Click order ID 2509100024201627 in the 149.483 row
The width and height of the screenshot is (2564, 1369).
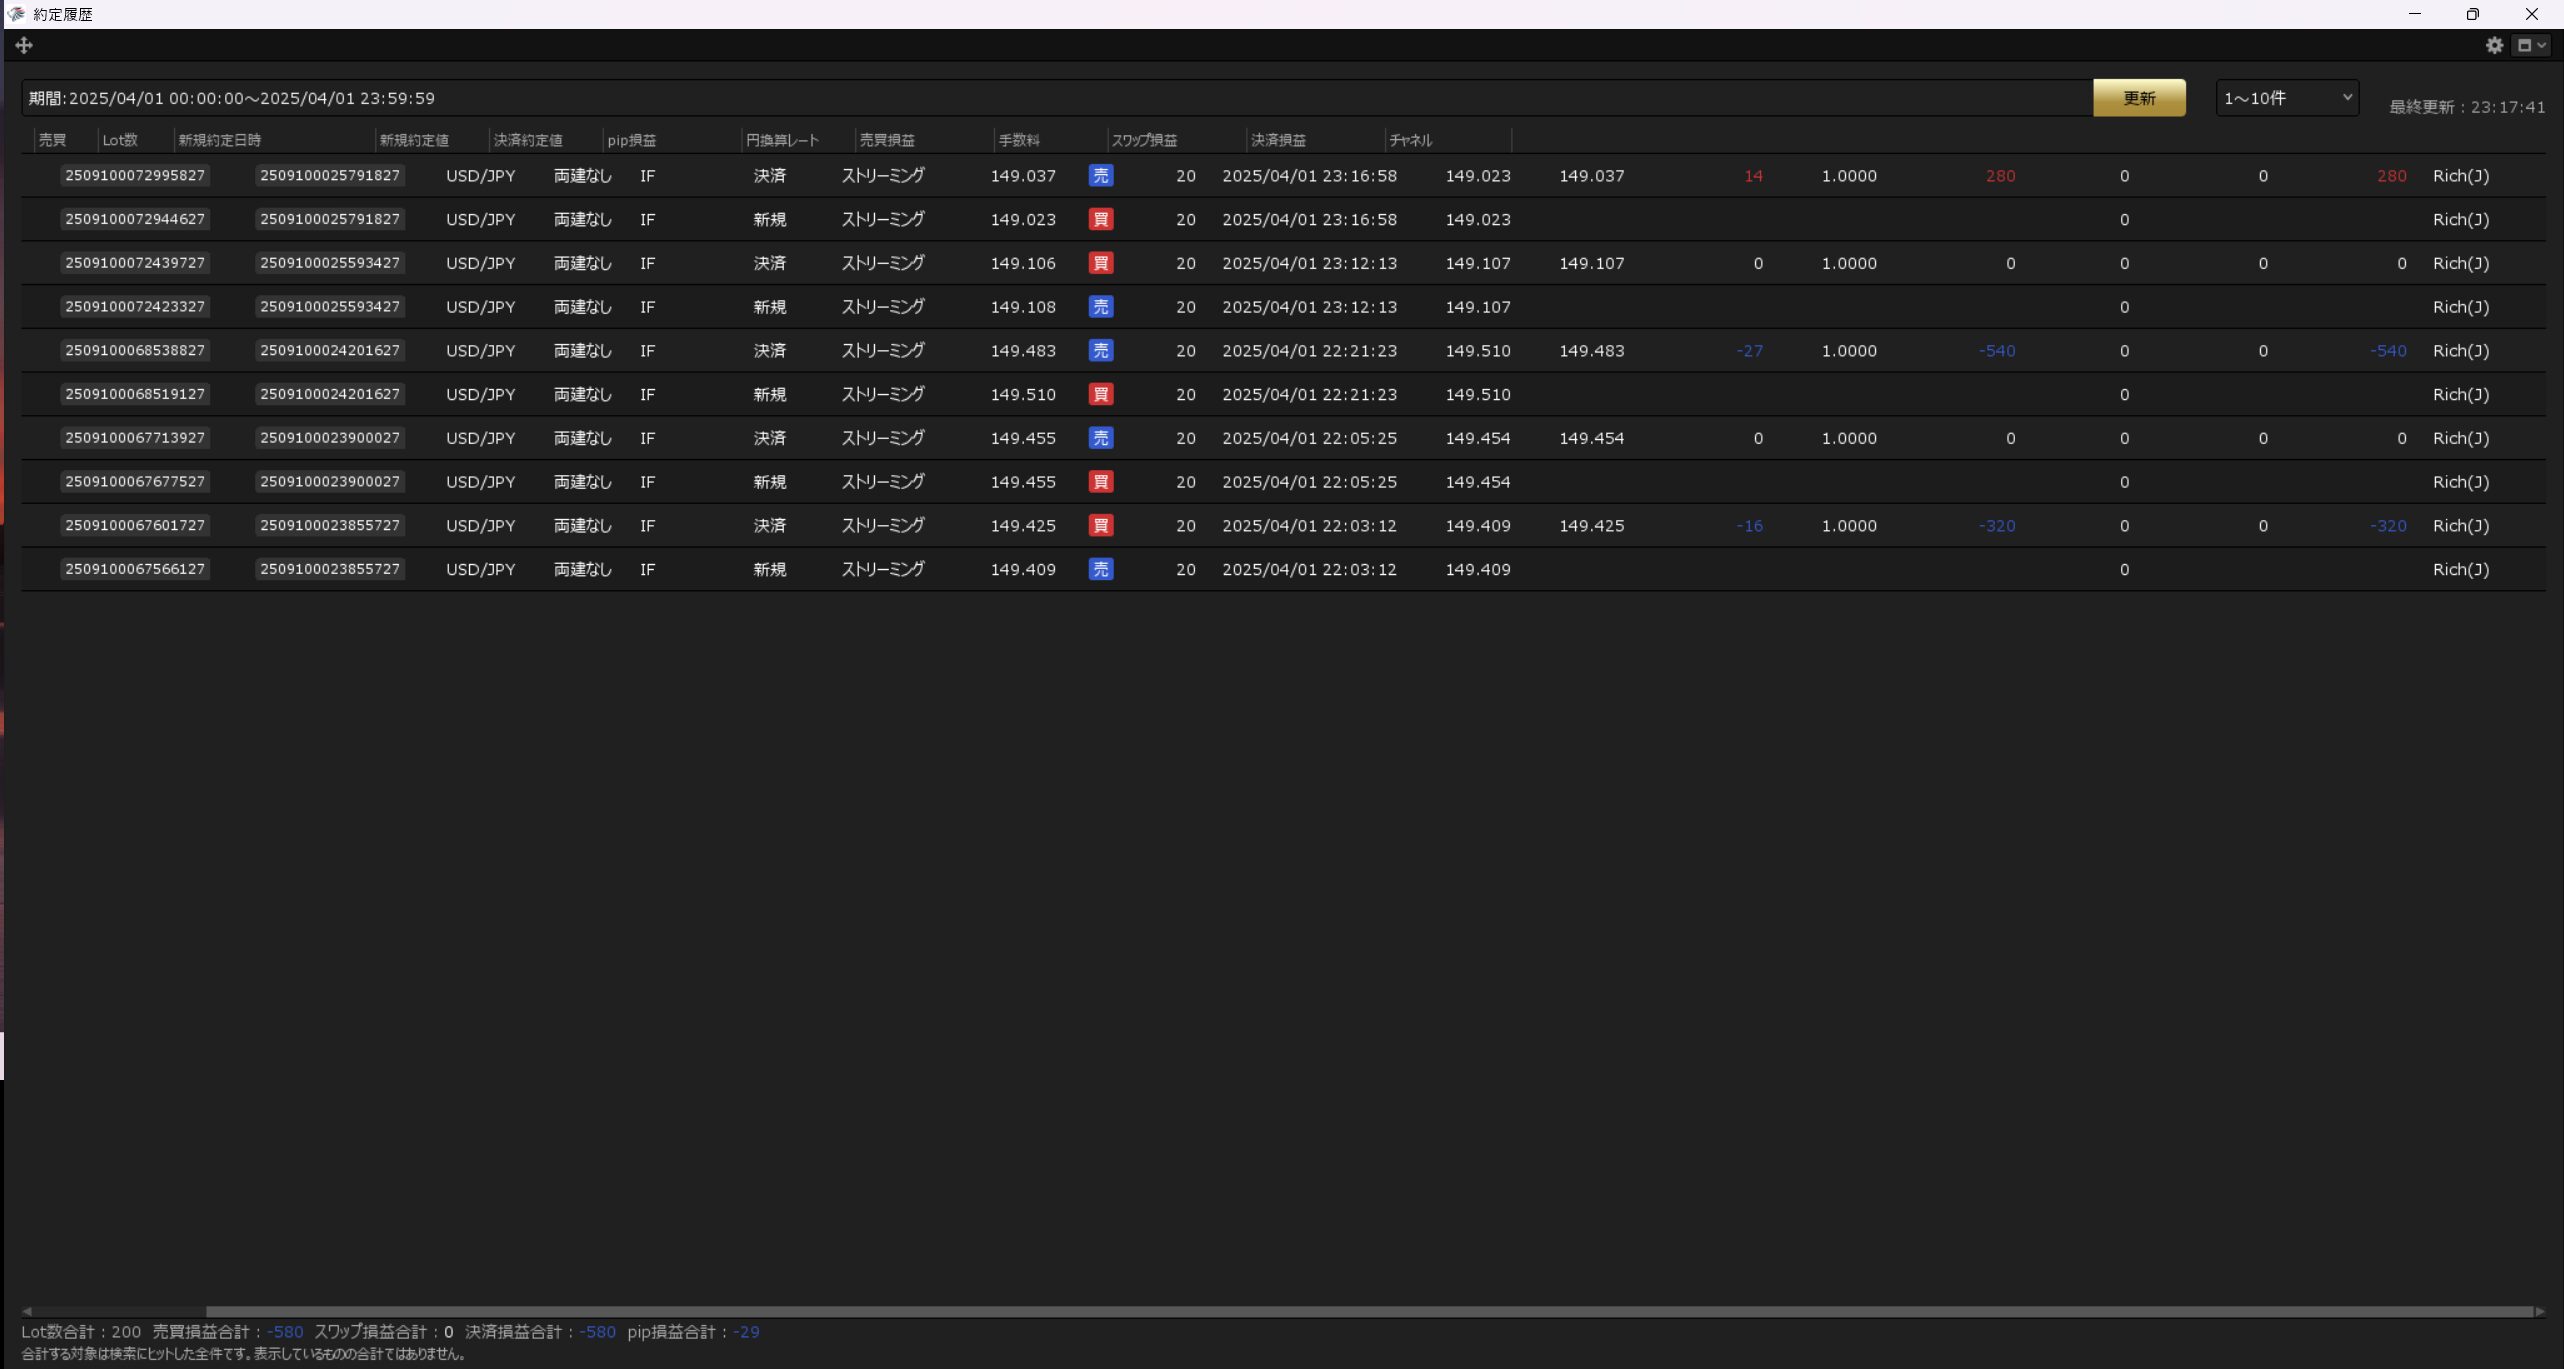[329, 351]
